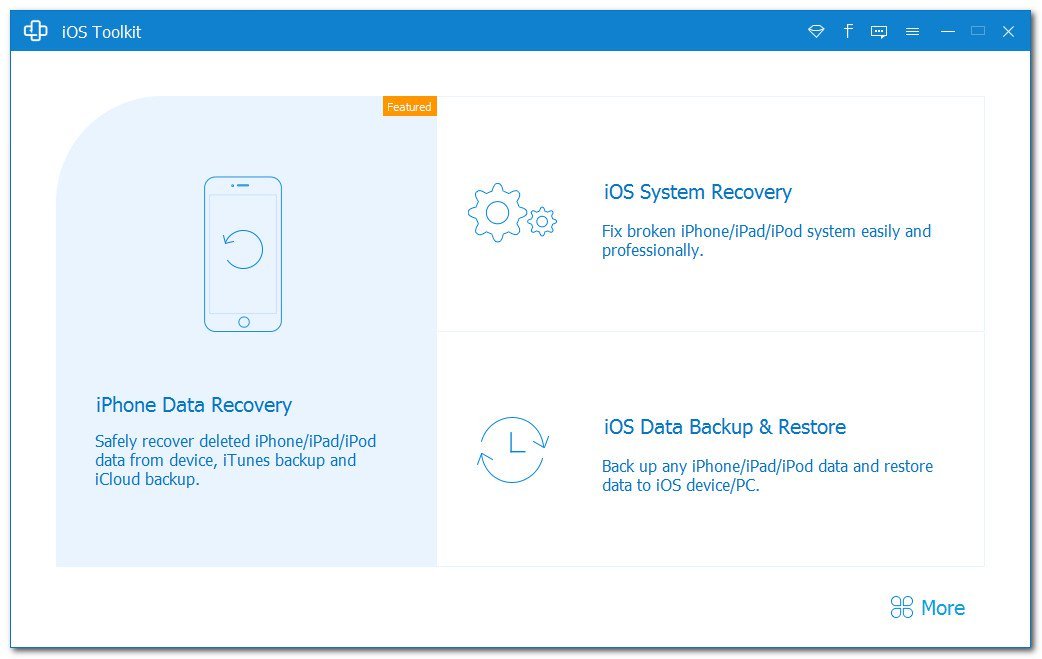Click the 'Fix broken iPhone/iPad/iPod system' description
Screen dimensions: 1042x659
tap(766, 240)
